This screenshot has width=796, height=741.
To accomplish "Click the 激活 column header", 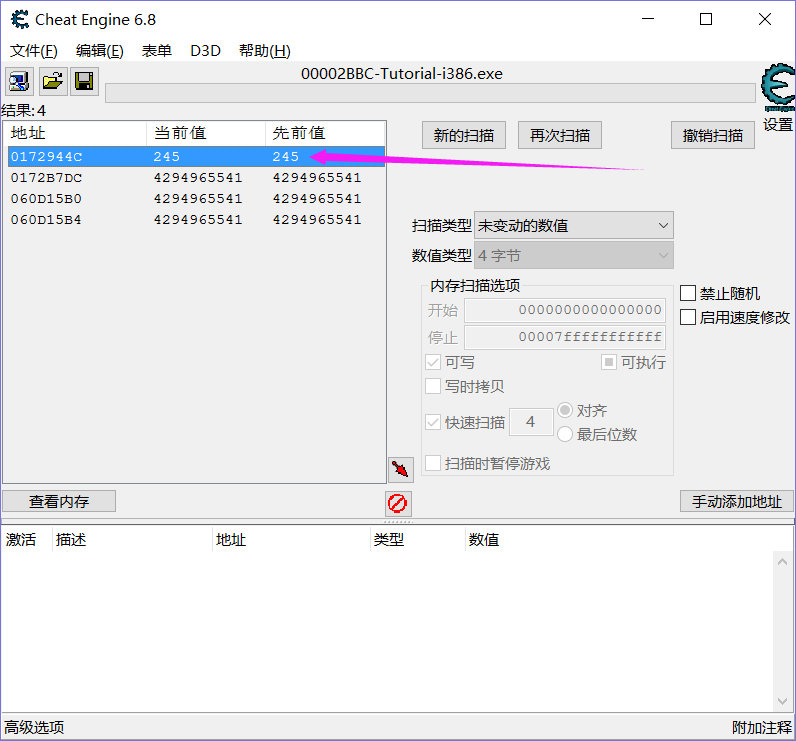I will click(26, 540).
